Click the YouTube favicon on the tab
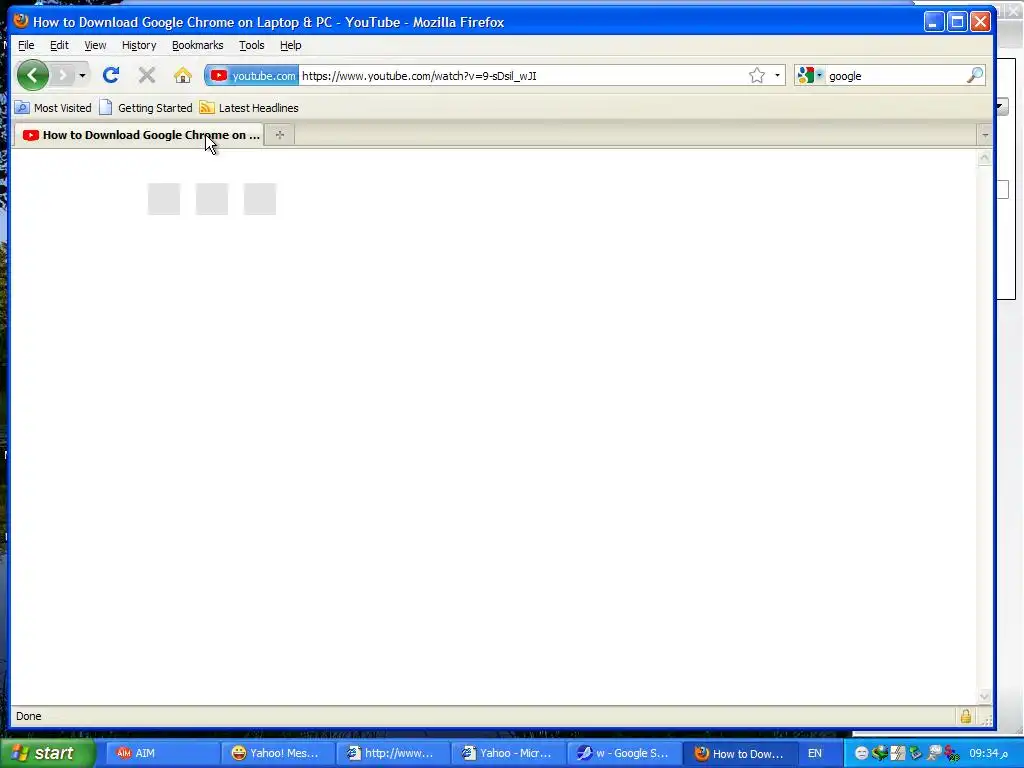1024x768 pixels. [x=31, y=135]
